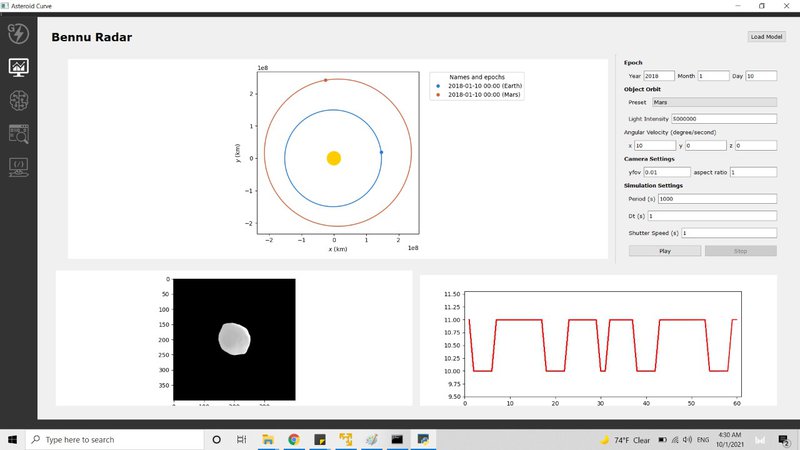Open the command prompt taskbar icon
Image resolution: width=800 pixels, height=450 pixels.
tap(397, 439)
